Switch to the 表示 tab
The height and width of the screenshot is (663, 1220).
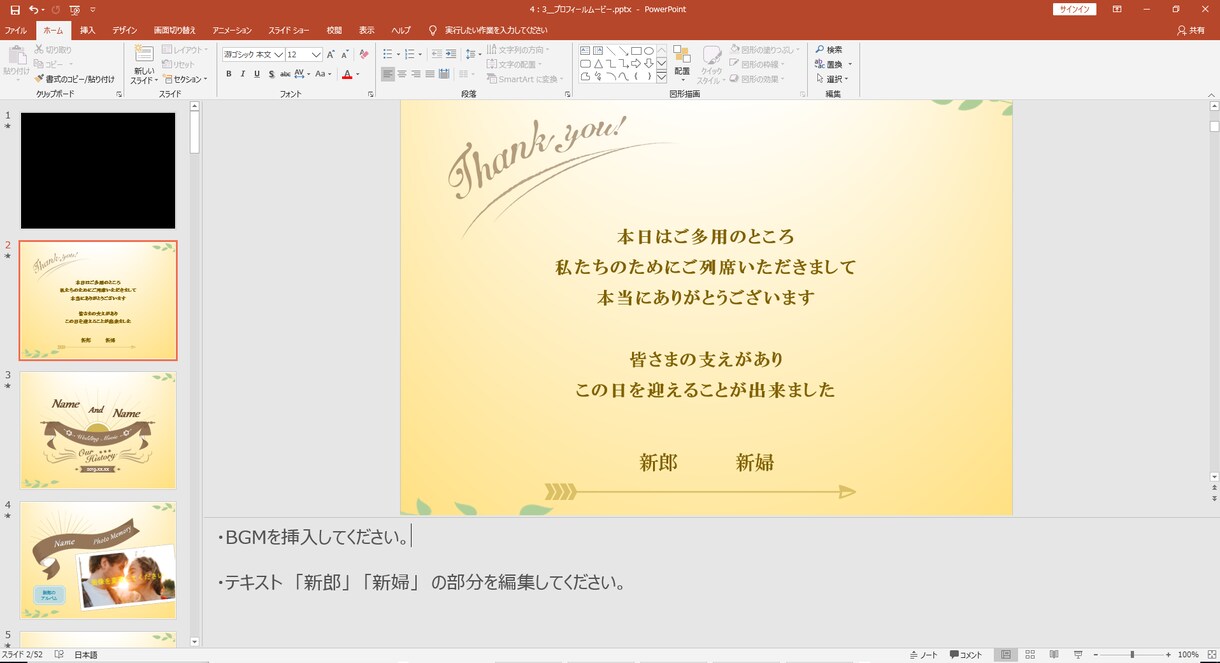tap(367, 30)
